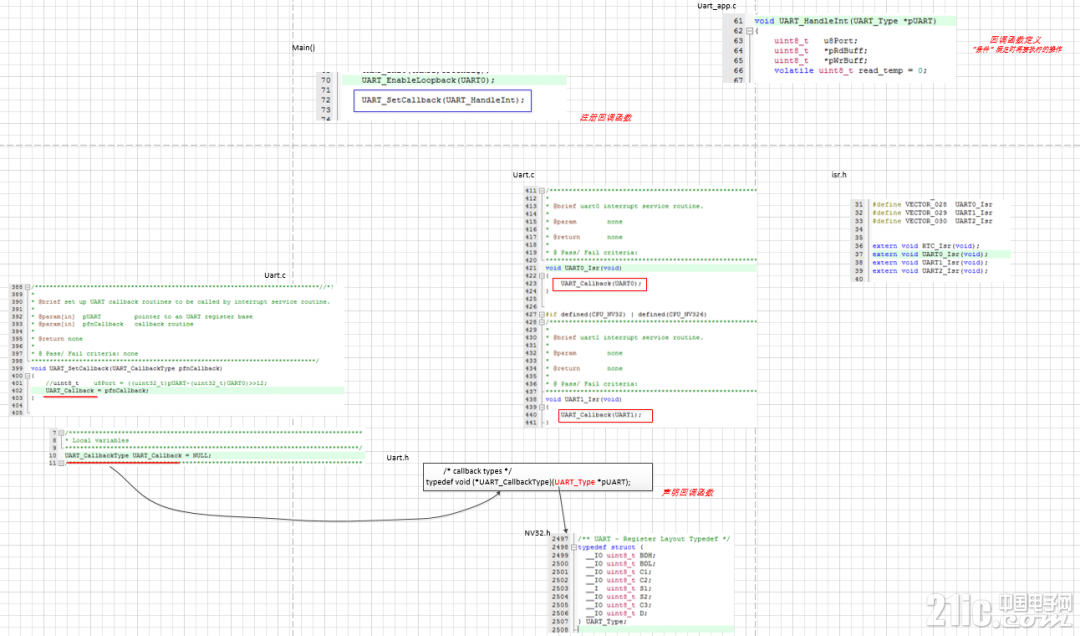The width and height of the screenshot is (1080, 636).
Task: Collapse the comment fold at line 388
Action: tap(28, 287)
